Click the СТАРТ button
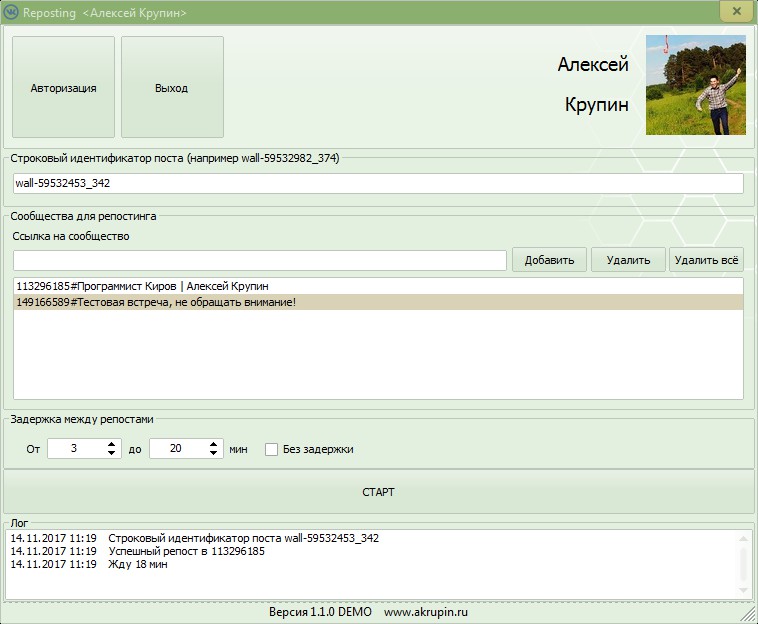The height and width of the screenshot is (624, 758). (x=378, y=492)
